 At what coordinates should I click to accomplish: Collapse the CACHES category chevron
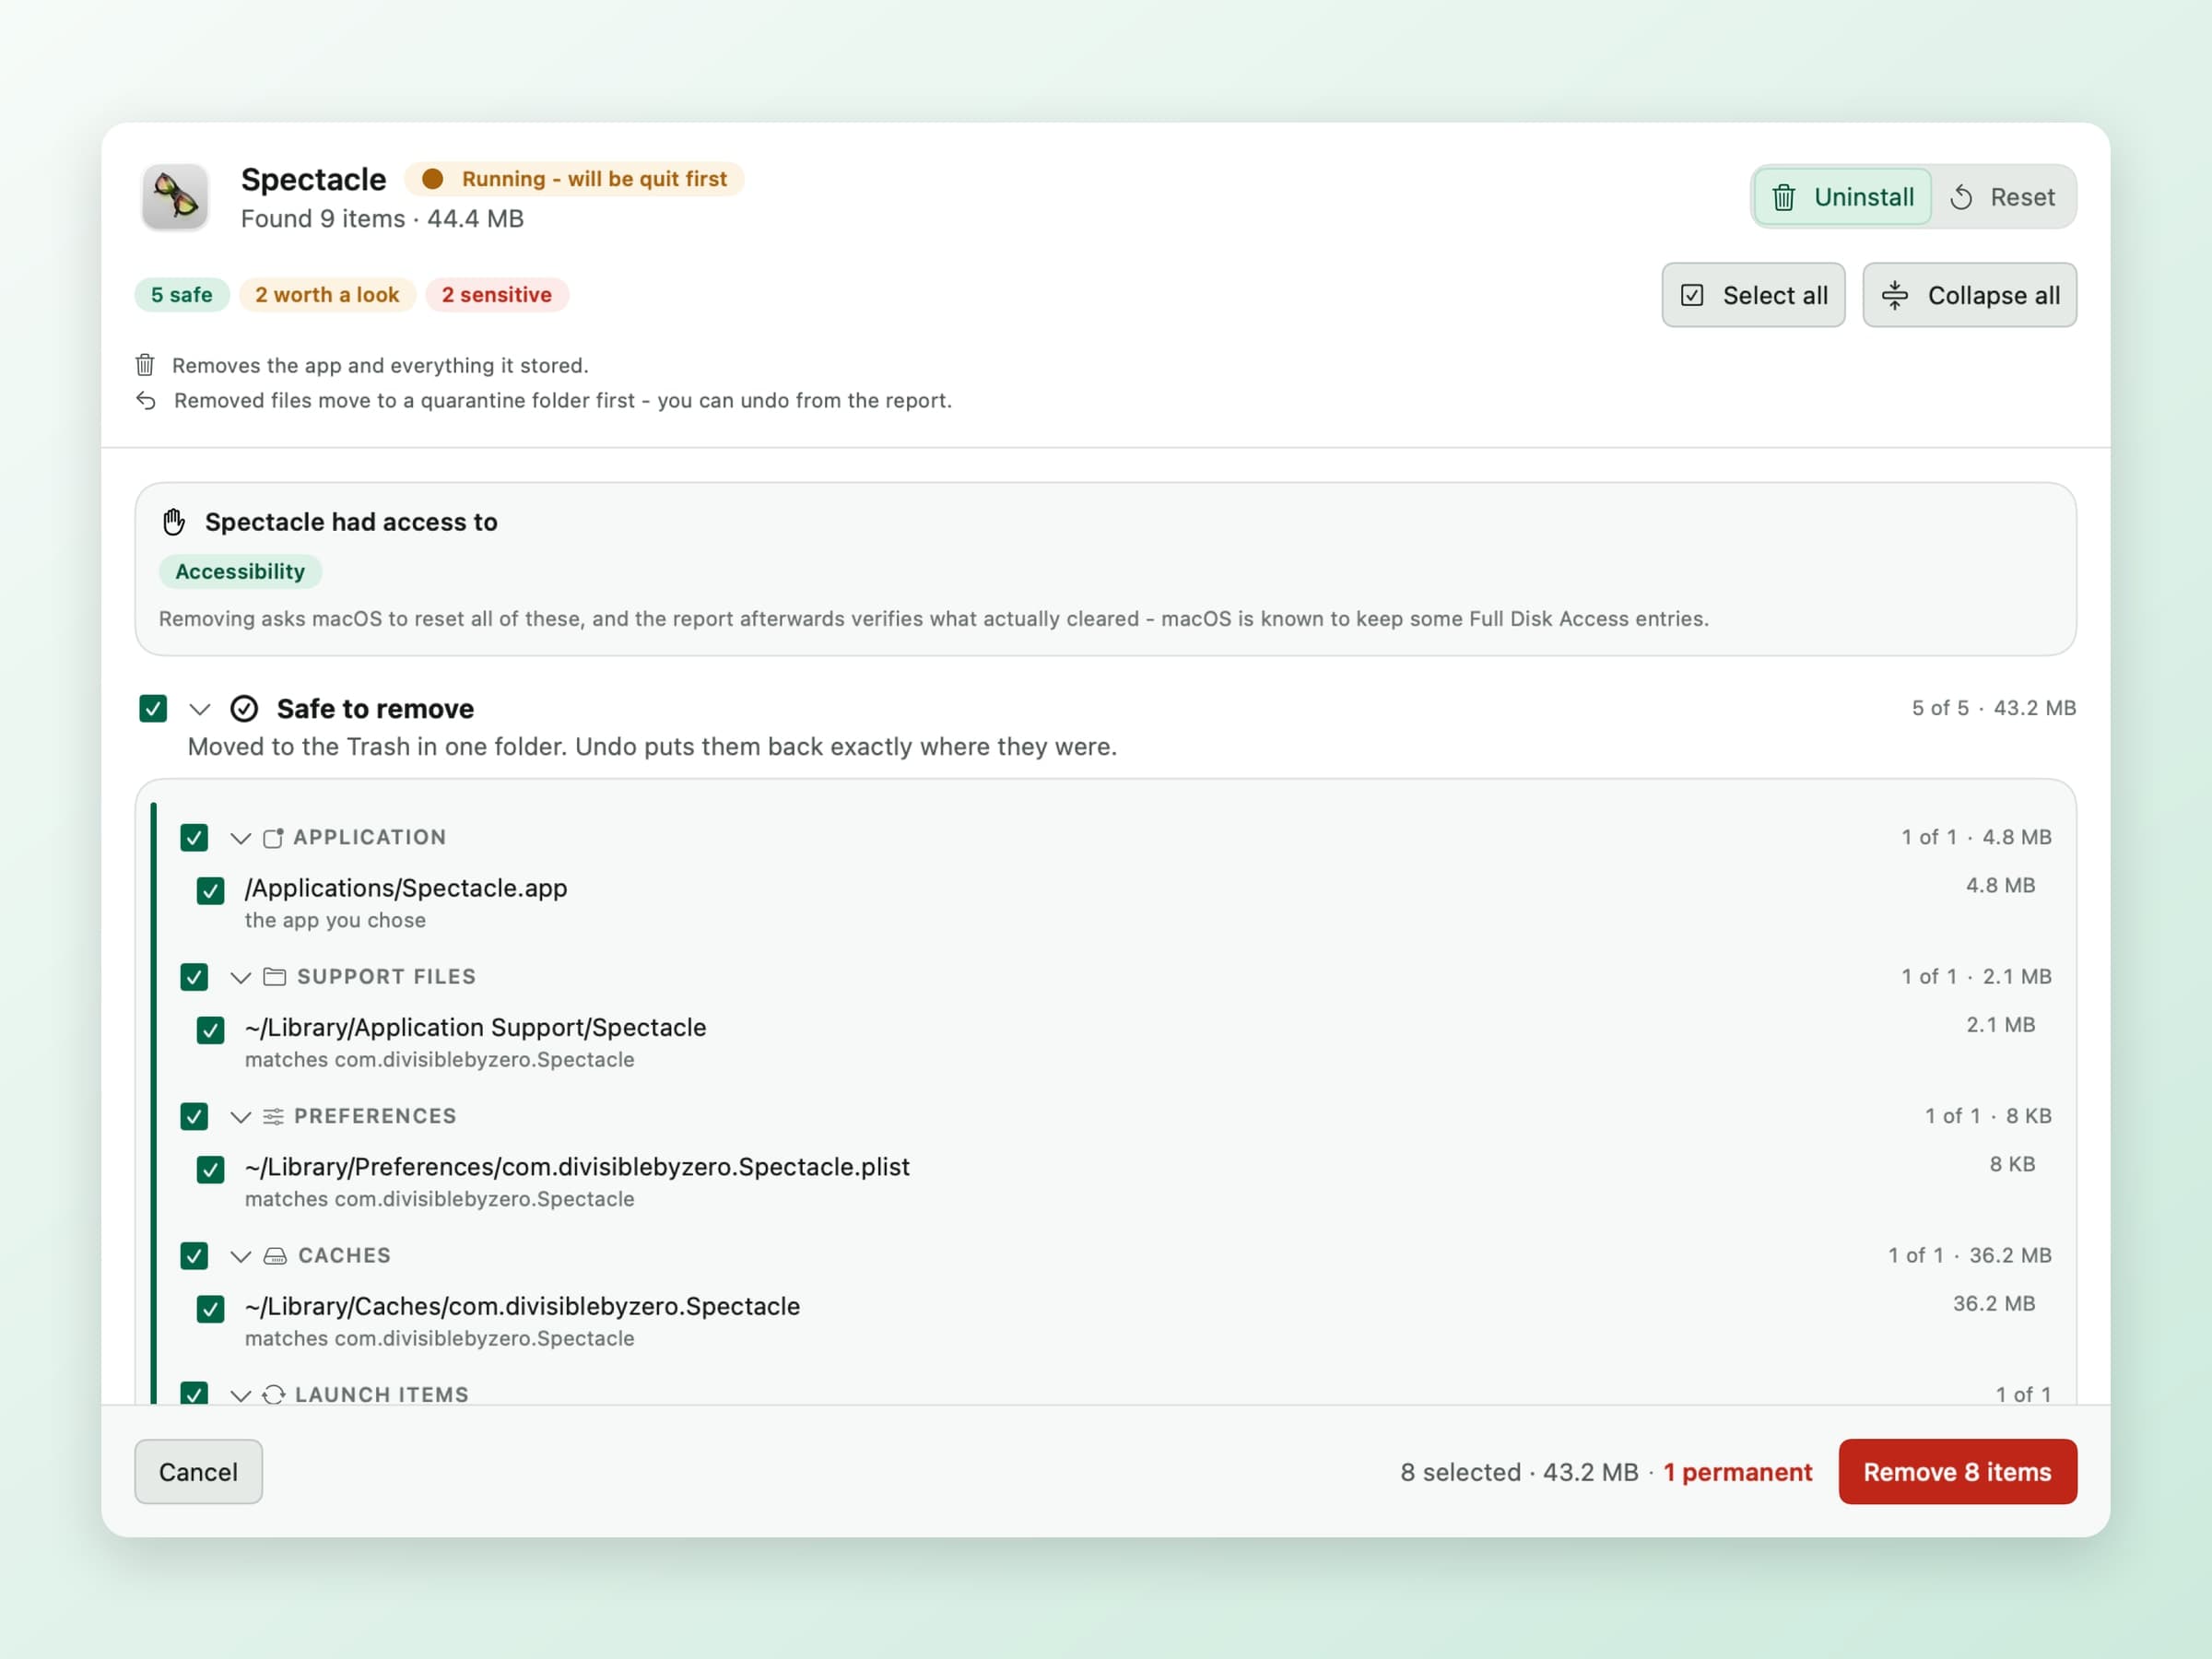coord(240,1256)
